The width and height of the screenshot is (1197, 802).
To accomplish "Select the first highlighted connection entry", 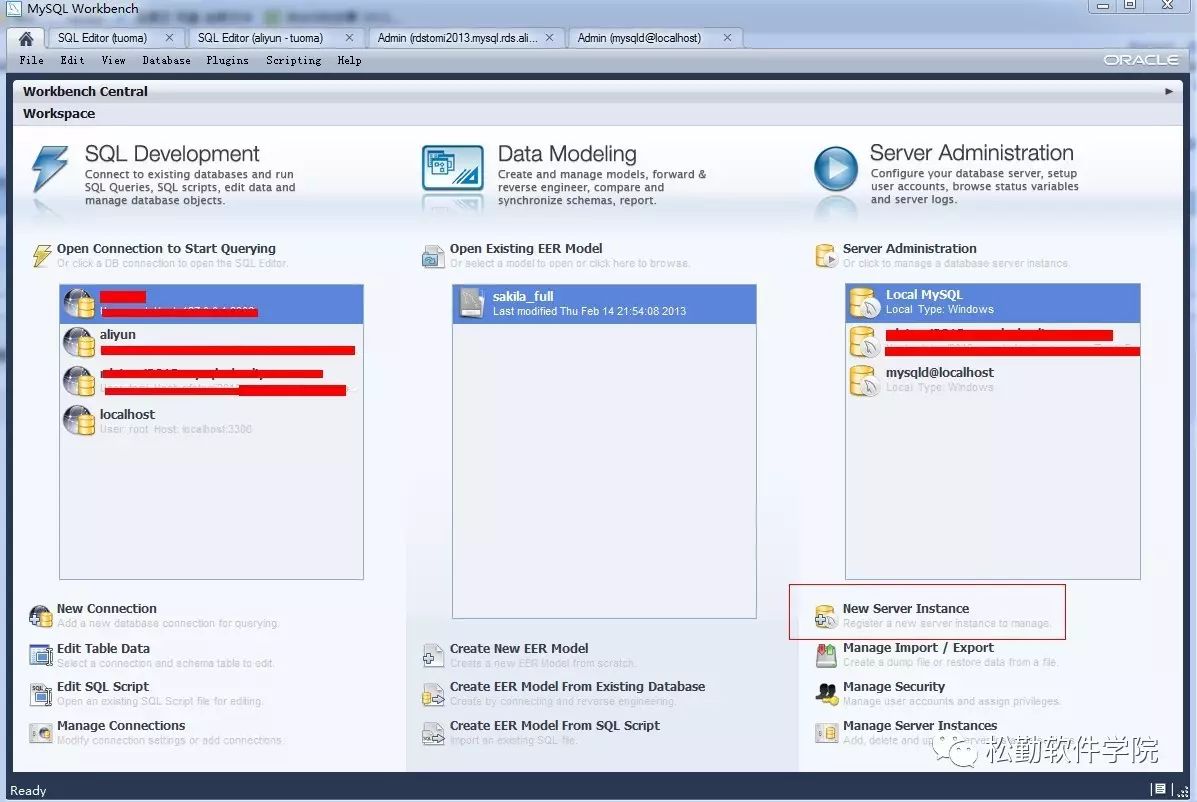I will click(211, 304).
